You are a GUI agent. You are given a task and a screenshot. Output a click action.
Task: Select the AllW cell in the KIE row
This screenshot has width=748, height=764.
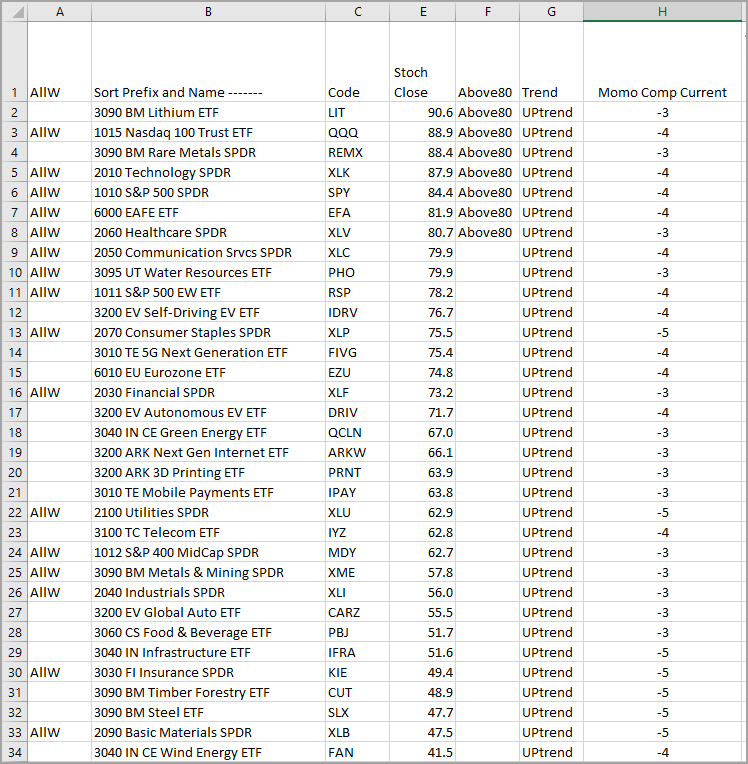tap(59, 672)
